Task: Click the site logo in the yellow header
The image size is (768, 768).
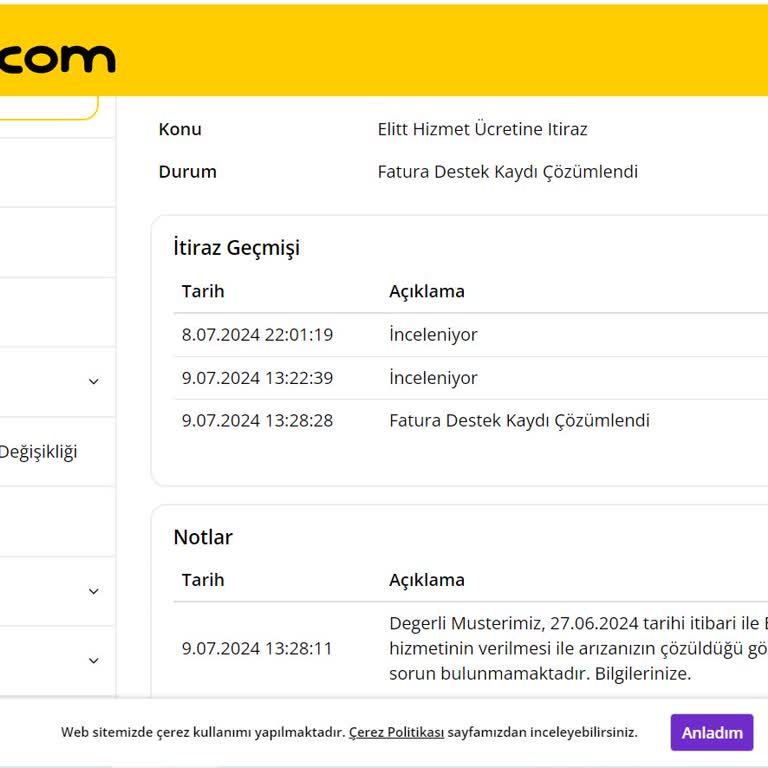Action: [x=57, y=58]
